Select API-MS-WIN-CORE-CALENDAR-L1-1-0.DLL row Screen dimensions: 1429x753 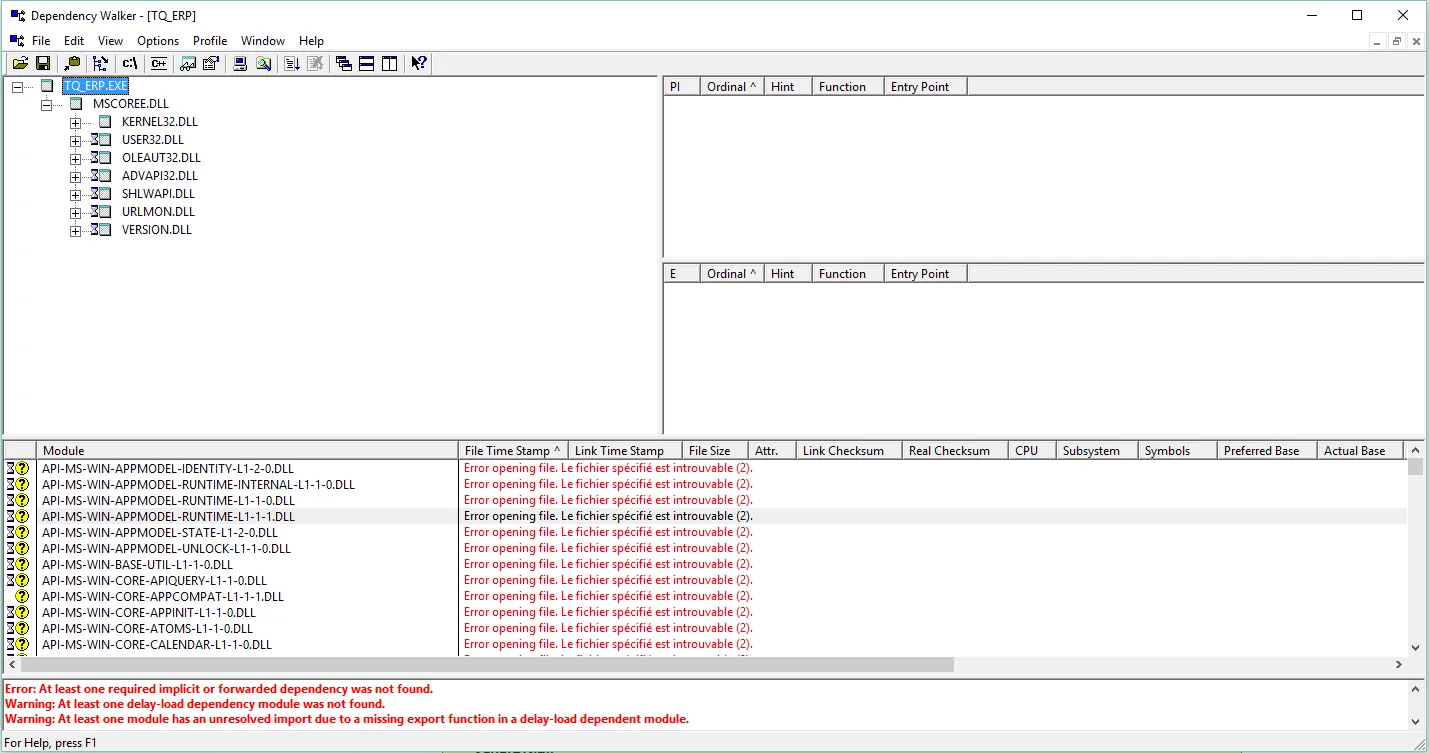[x=706, y=644]
